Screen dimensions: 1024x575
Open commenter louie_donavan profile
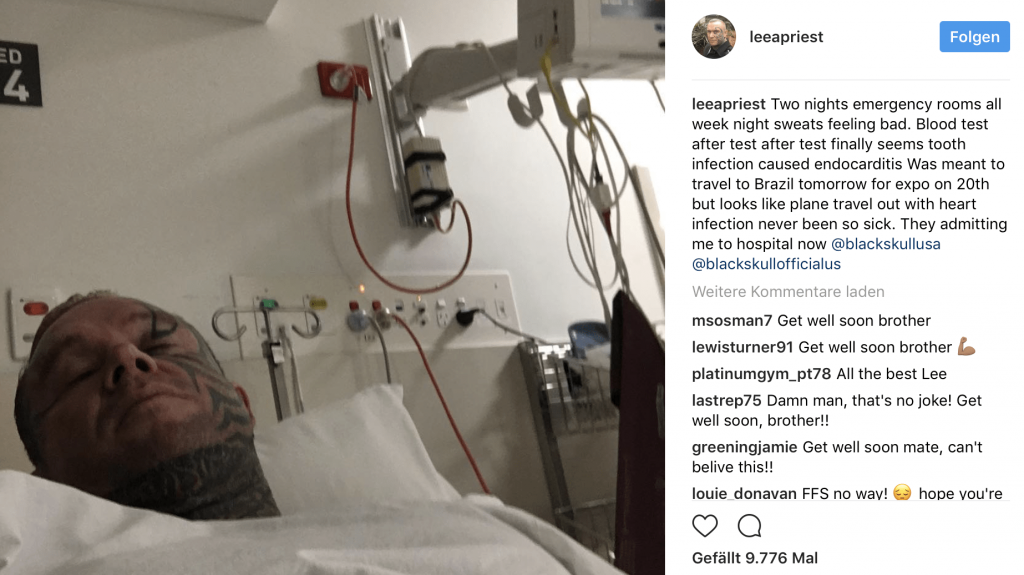coord(744,493)
